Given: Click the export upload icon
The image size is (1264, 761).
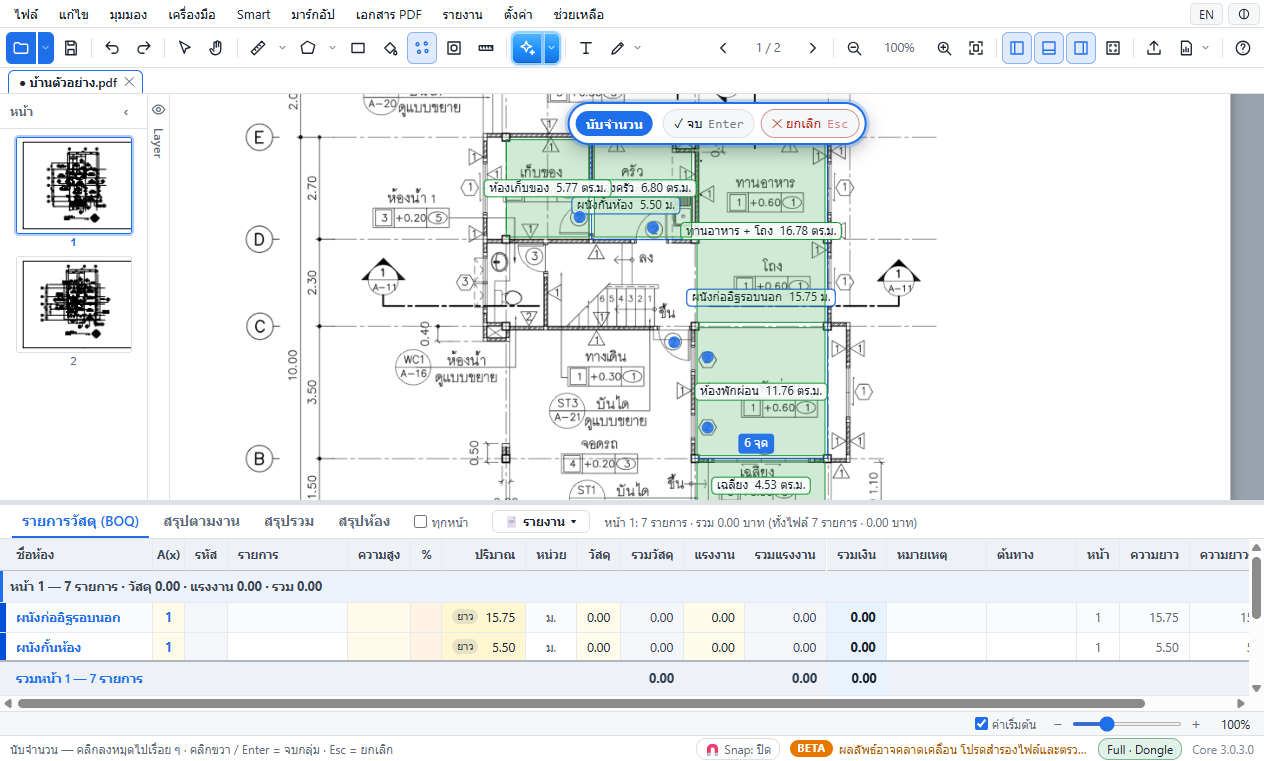Looking at the screenshot, I should [x=1154, y=48].
